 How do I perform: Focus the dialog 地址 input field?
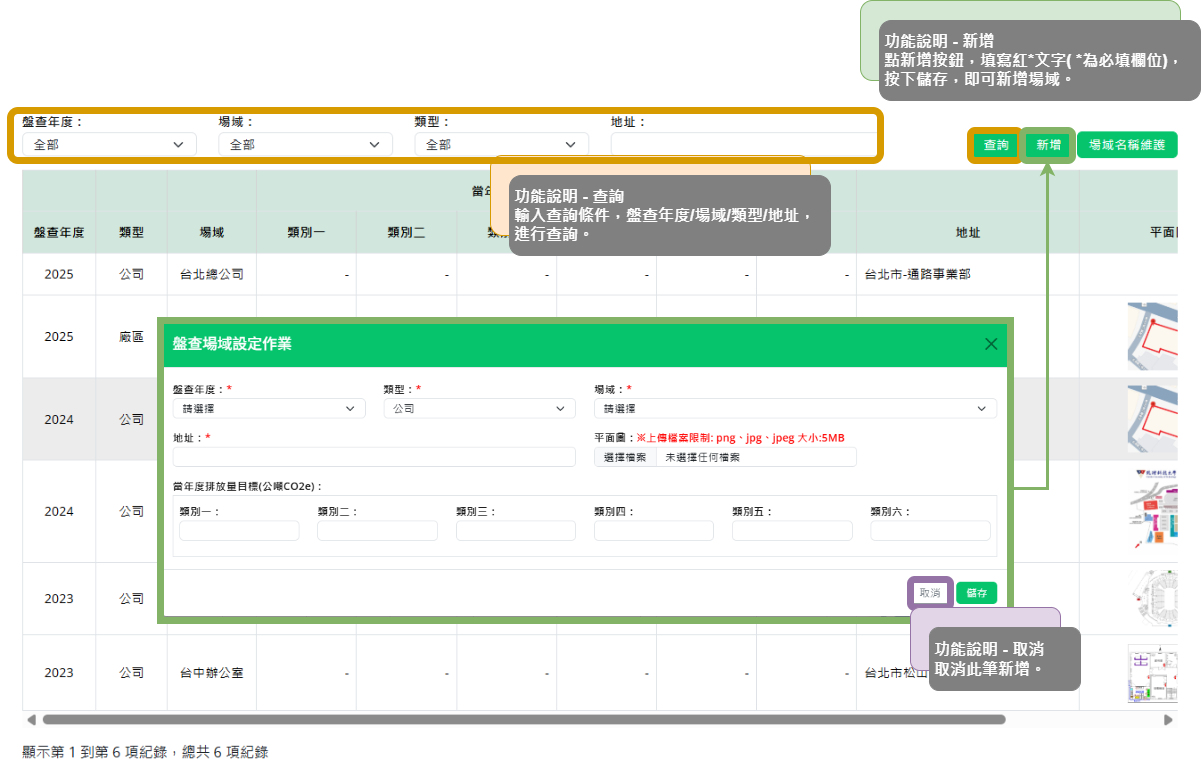(x=374, y=457)
